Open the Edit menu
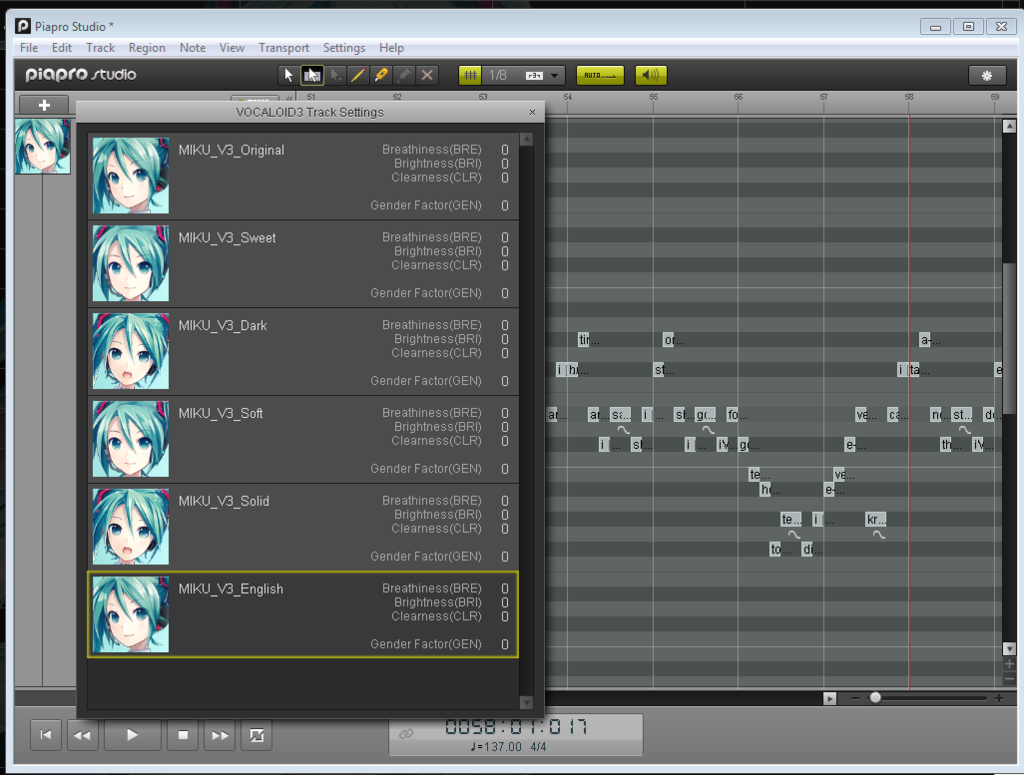Image resolution: width=1024 pixels, height=775 pixels. click(61, 48)
